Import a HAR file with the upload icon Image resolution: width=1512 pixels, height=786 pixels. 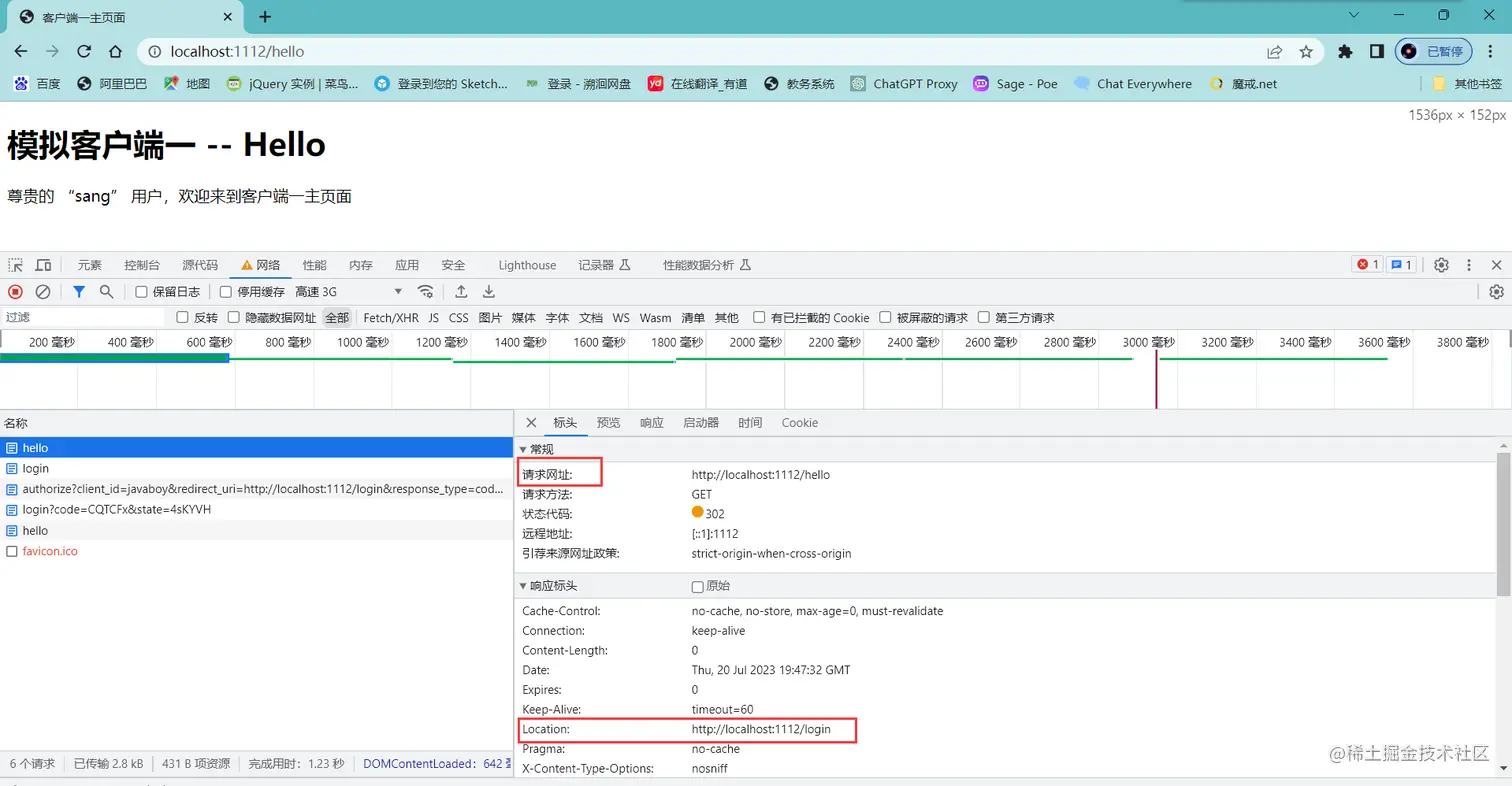coord(461,292)
